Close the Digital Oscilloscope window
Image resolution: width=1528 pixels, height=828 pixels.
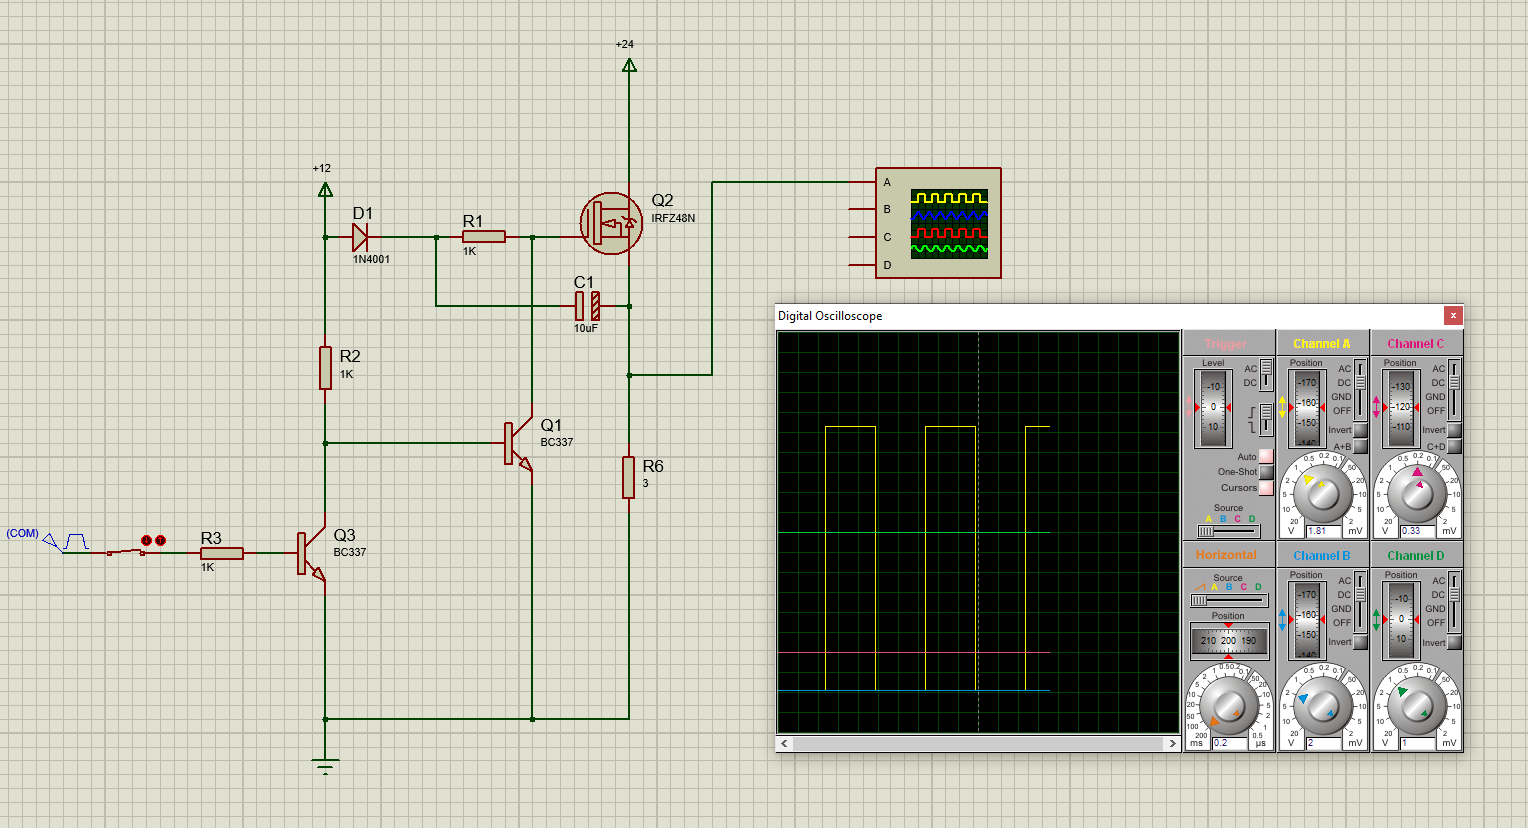click(1453, 316)
